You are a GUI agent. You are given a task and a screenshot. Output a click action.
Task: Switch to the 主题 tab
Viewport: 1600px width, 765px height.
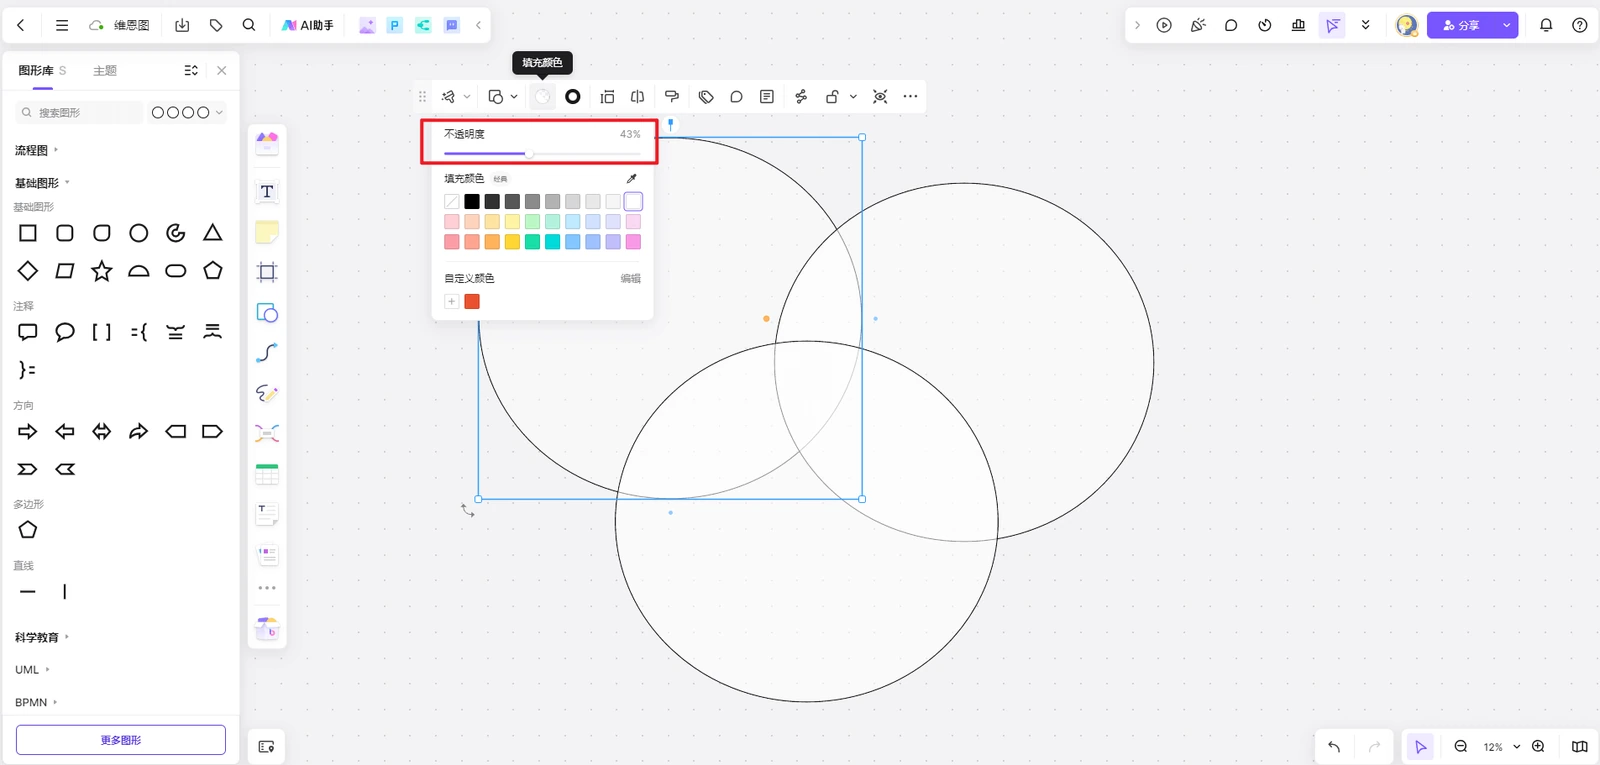pyautogui.click(x=105, y=71)
